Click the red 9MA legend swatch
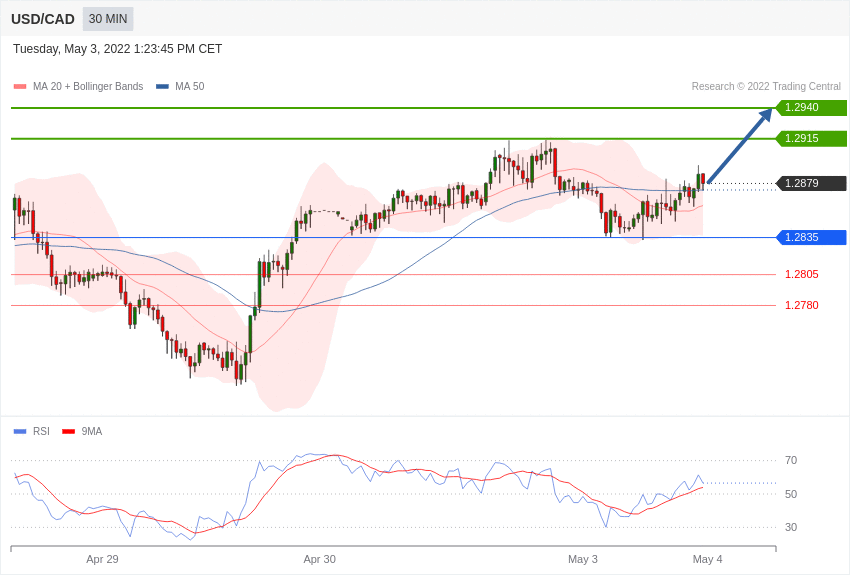The height and width of the screenshot is (576, 850). click(x=69, y=432)
